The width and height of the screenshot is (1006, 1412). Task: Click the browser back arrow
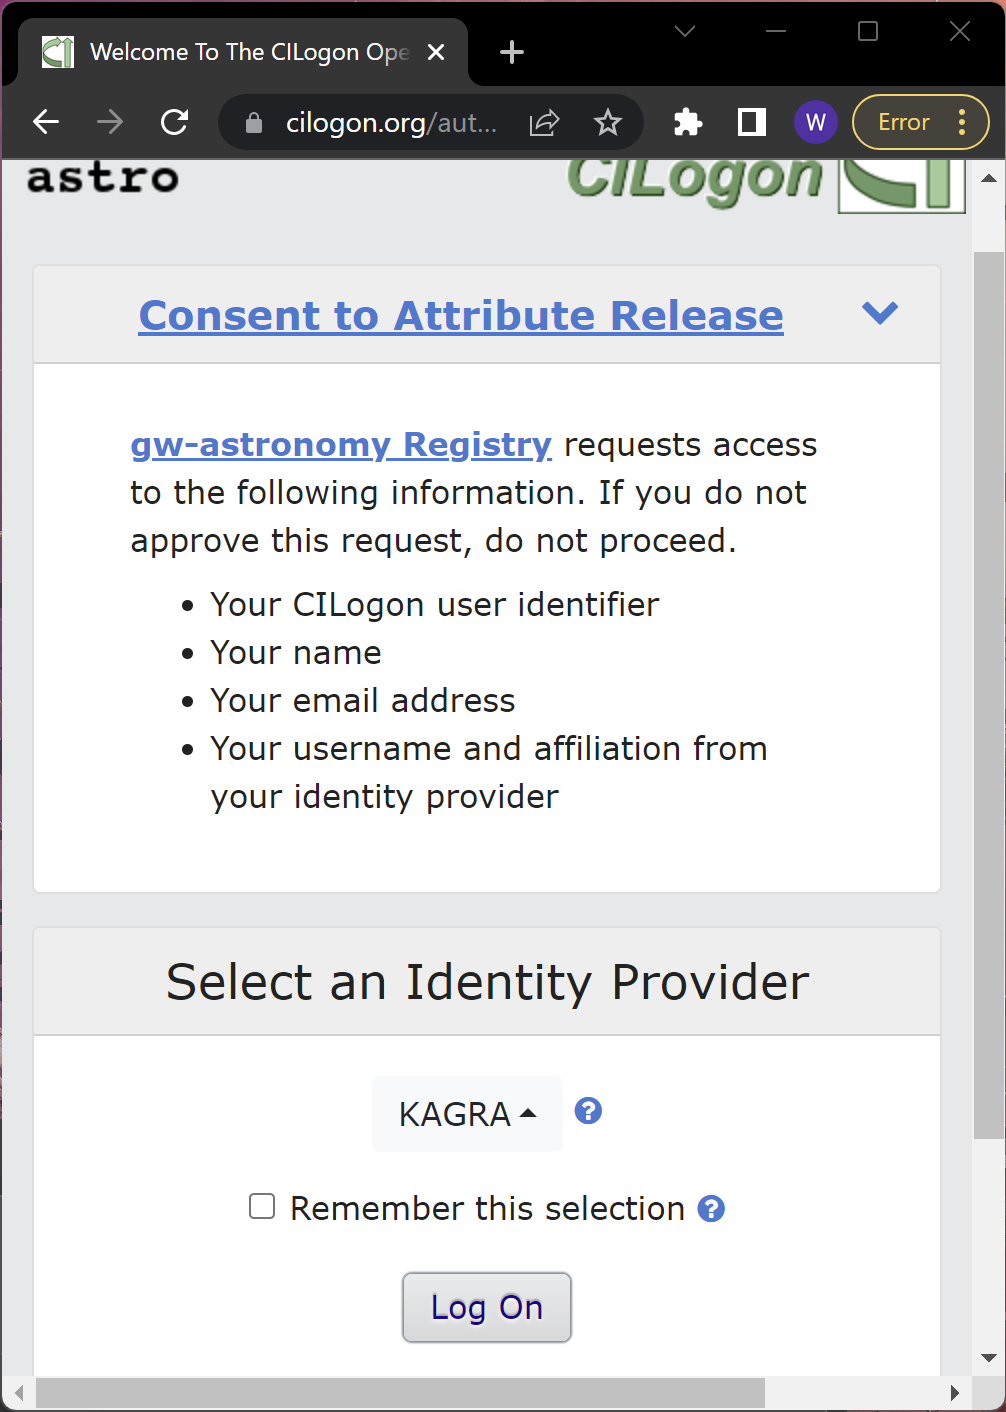46,122
